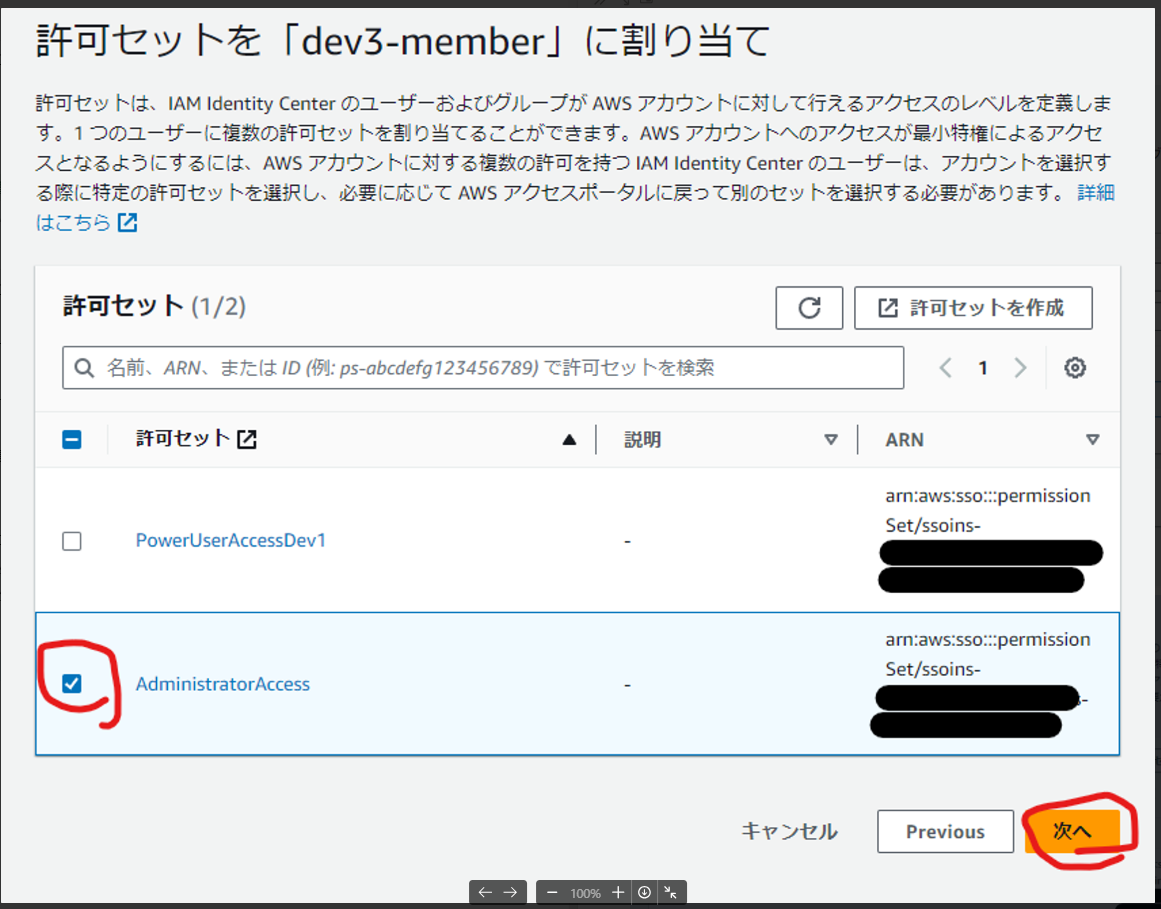This screenshot has height=909, width=1161.
Task: Open the PowerUserAccessDev1 permission set link
Action: point(231,540)
